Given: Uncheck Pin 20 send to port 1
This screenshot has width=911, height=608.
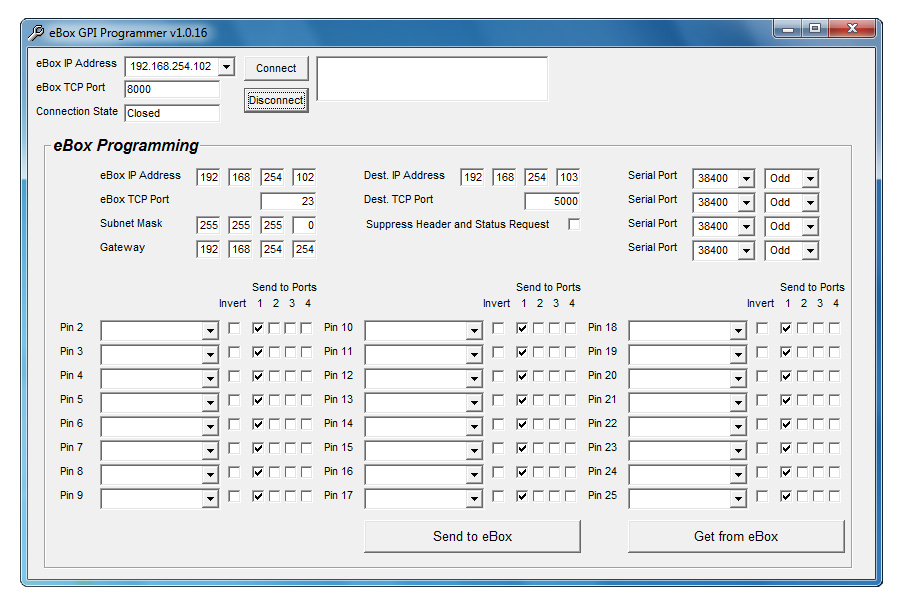Looking at the screenshot, I should 786,376.
